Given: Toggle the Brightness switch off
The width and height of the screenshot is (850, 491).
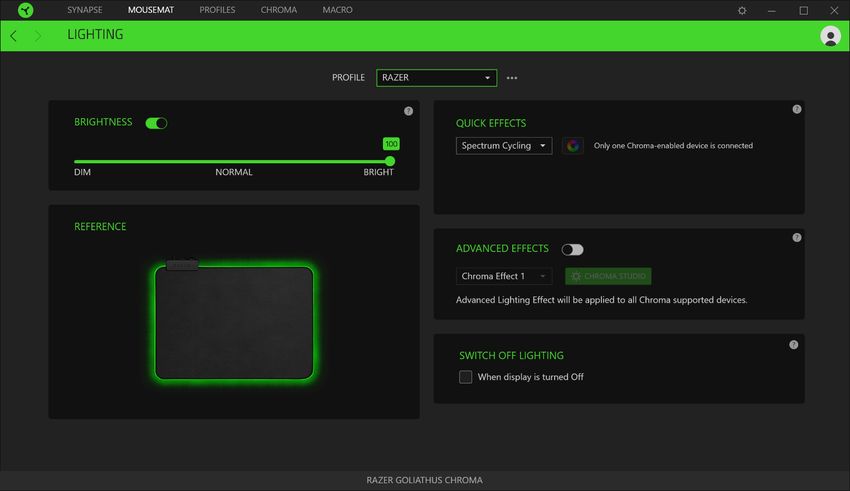Looking at the screenshot, I should pyautogui.click(x=156, y=123).
